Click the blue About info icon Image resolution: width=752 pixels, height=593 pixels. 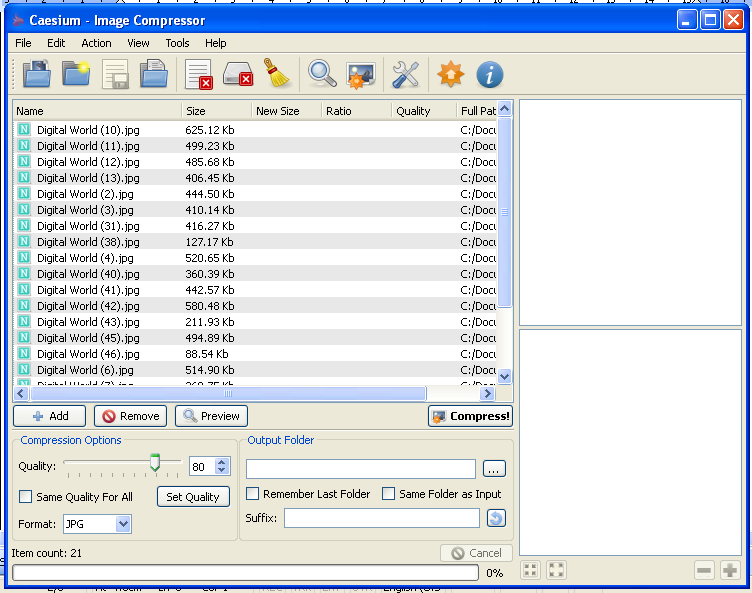point(490,74)
